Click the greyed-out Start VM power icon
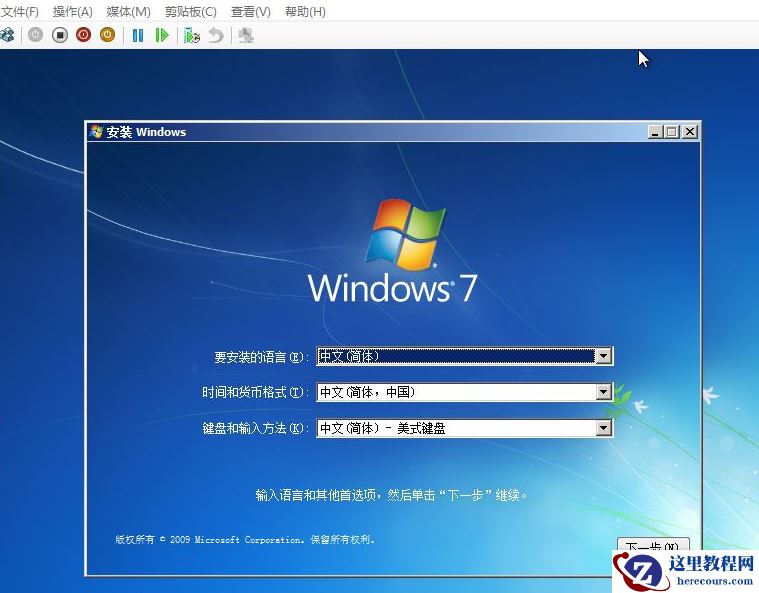 tap(35, 35)
